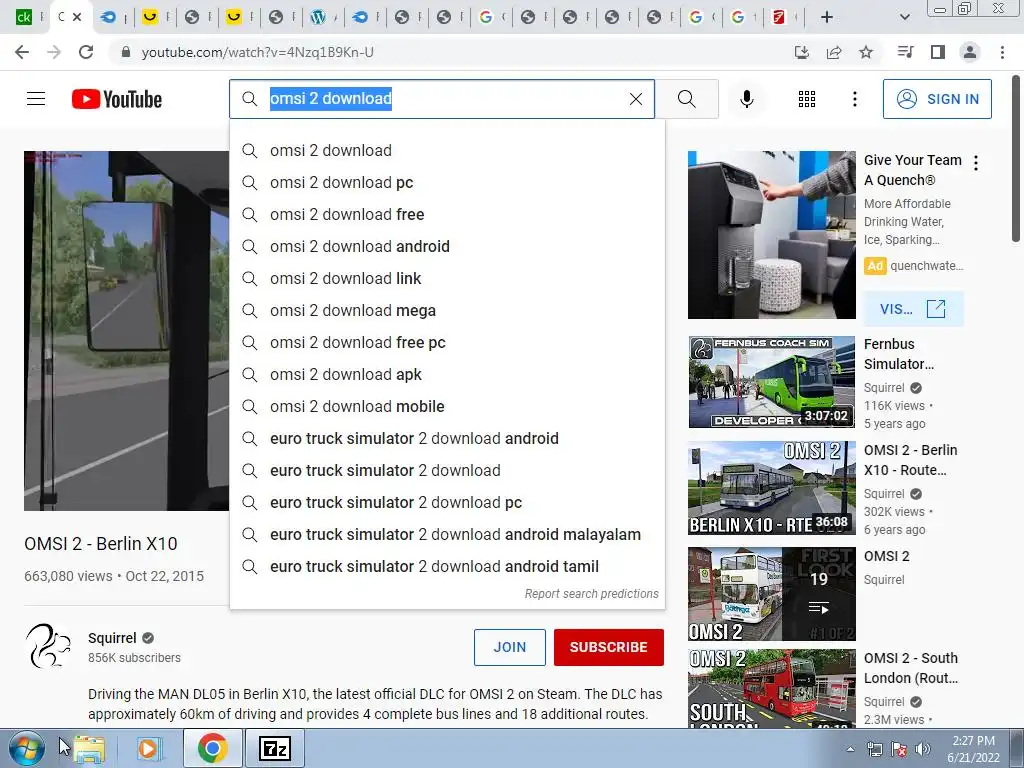Click the VIS... visit site ad button

tap(913, 308)
